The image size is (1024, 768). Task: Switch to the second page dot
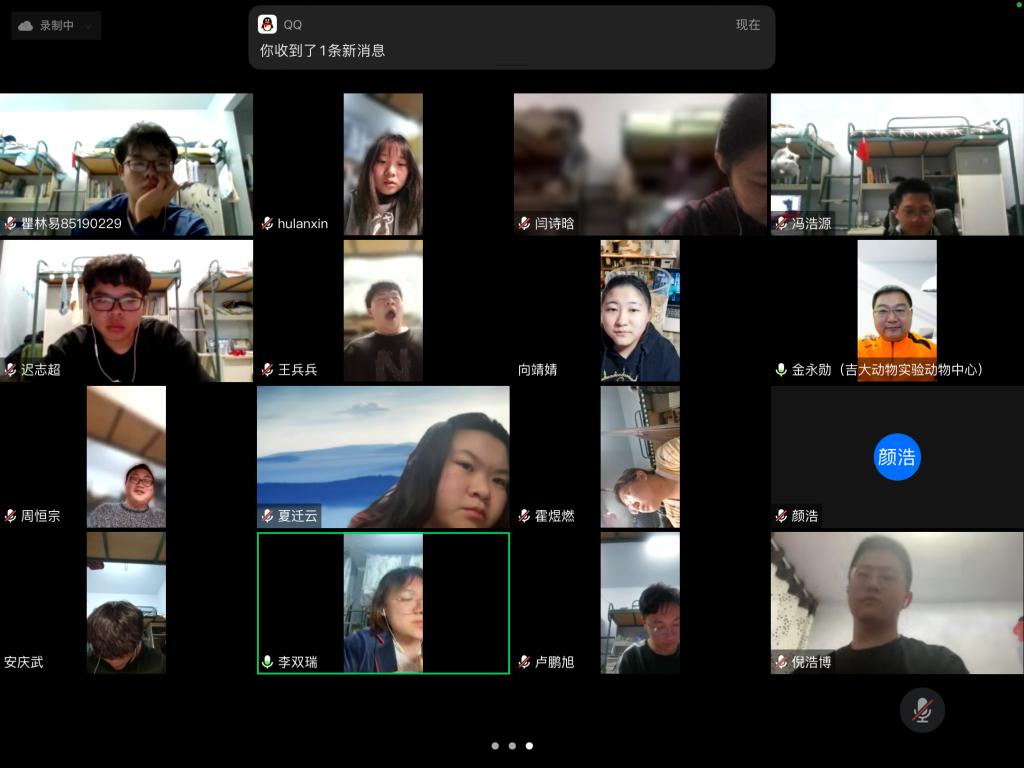(x=512, y=746)
